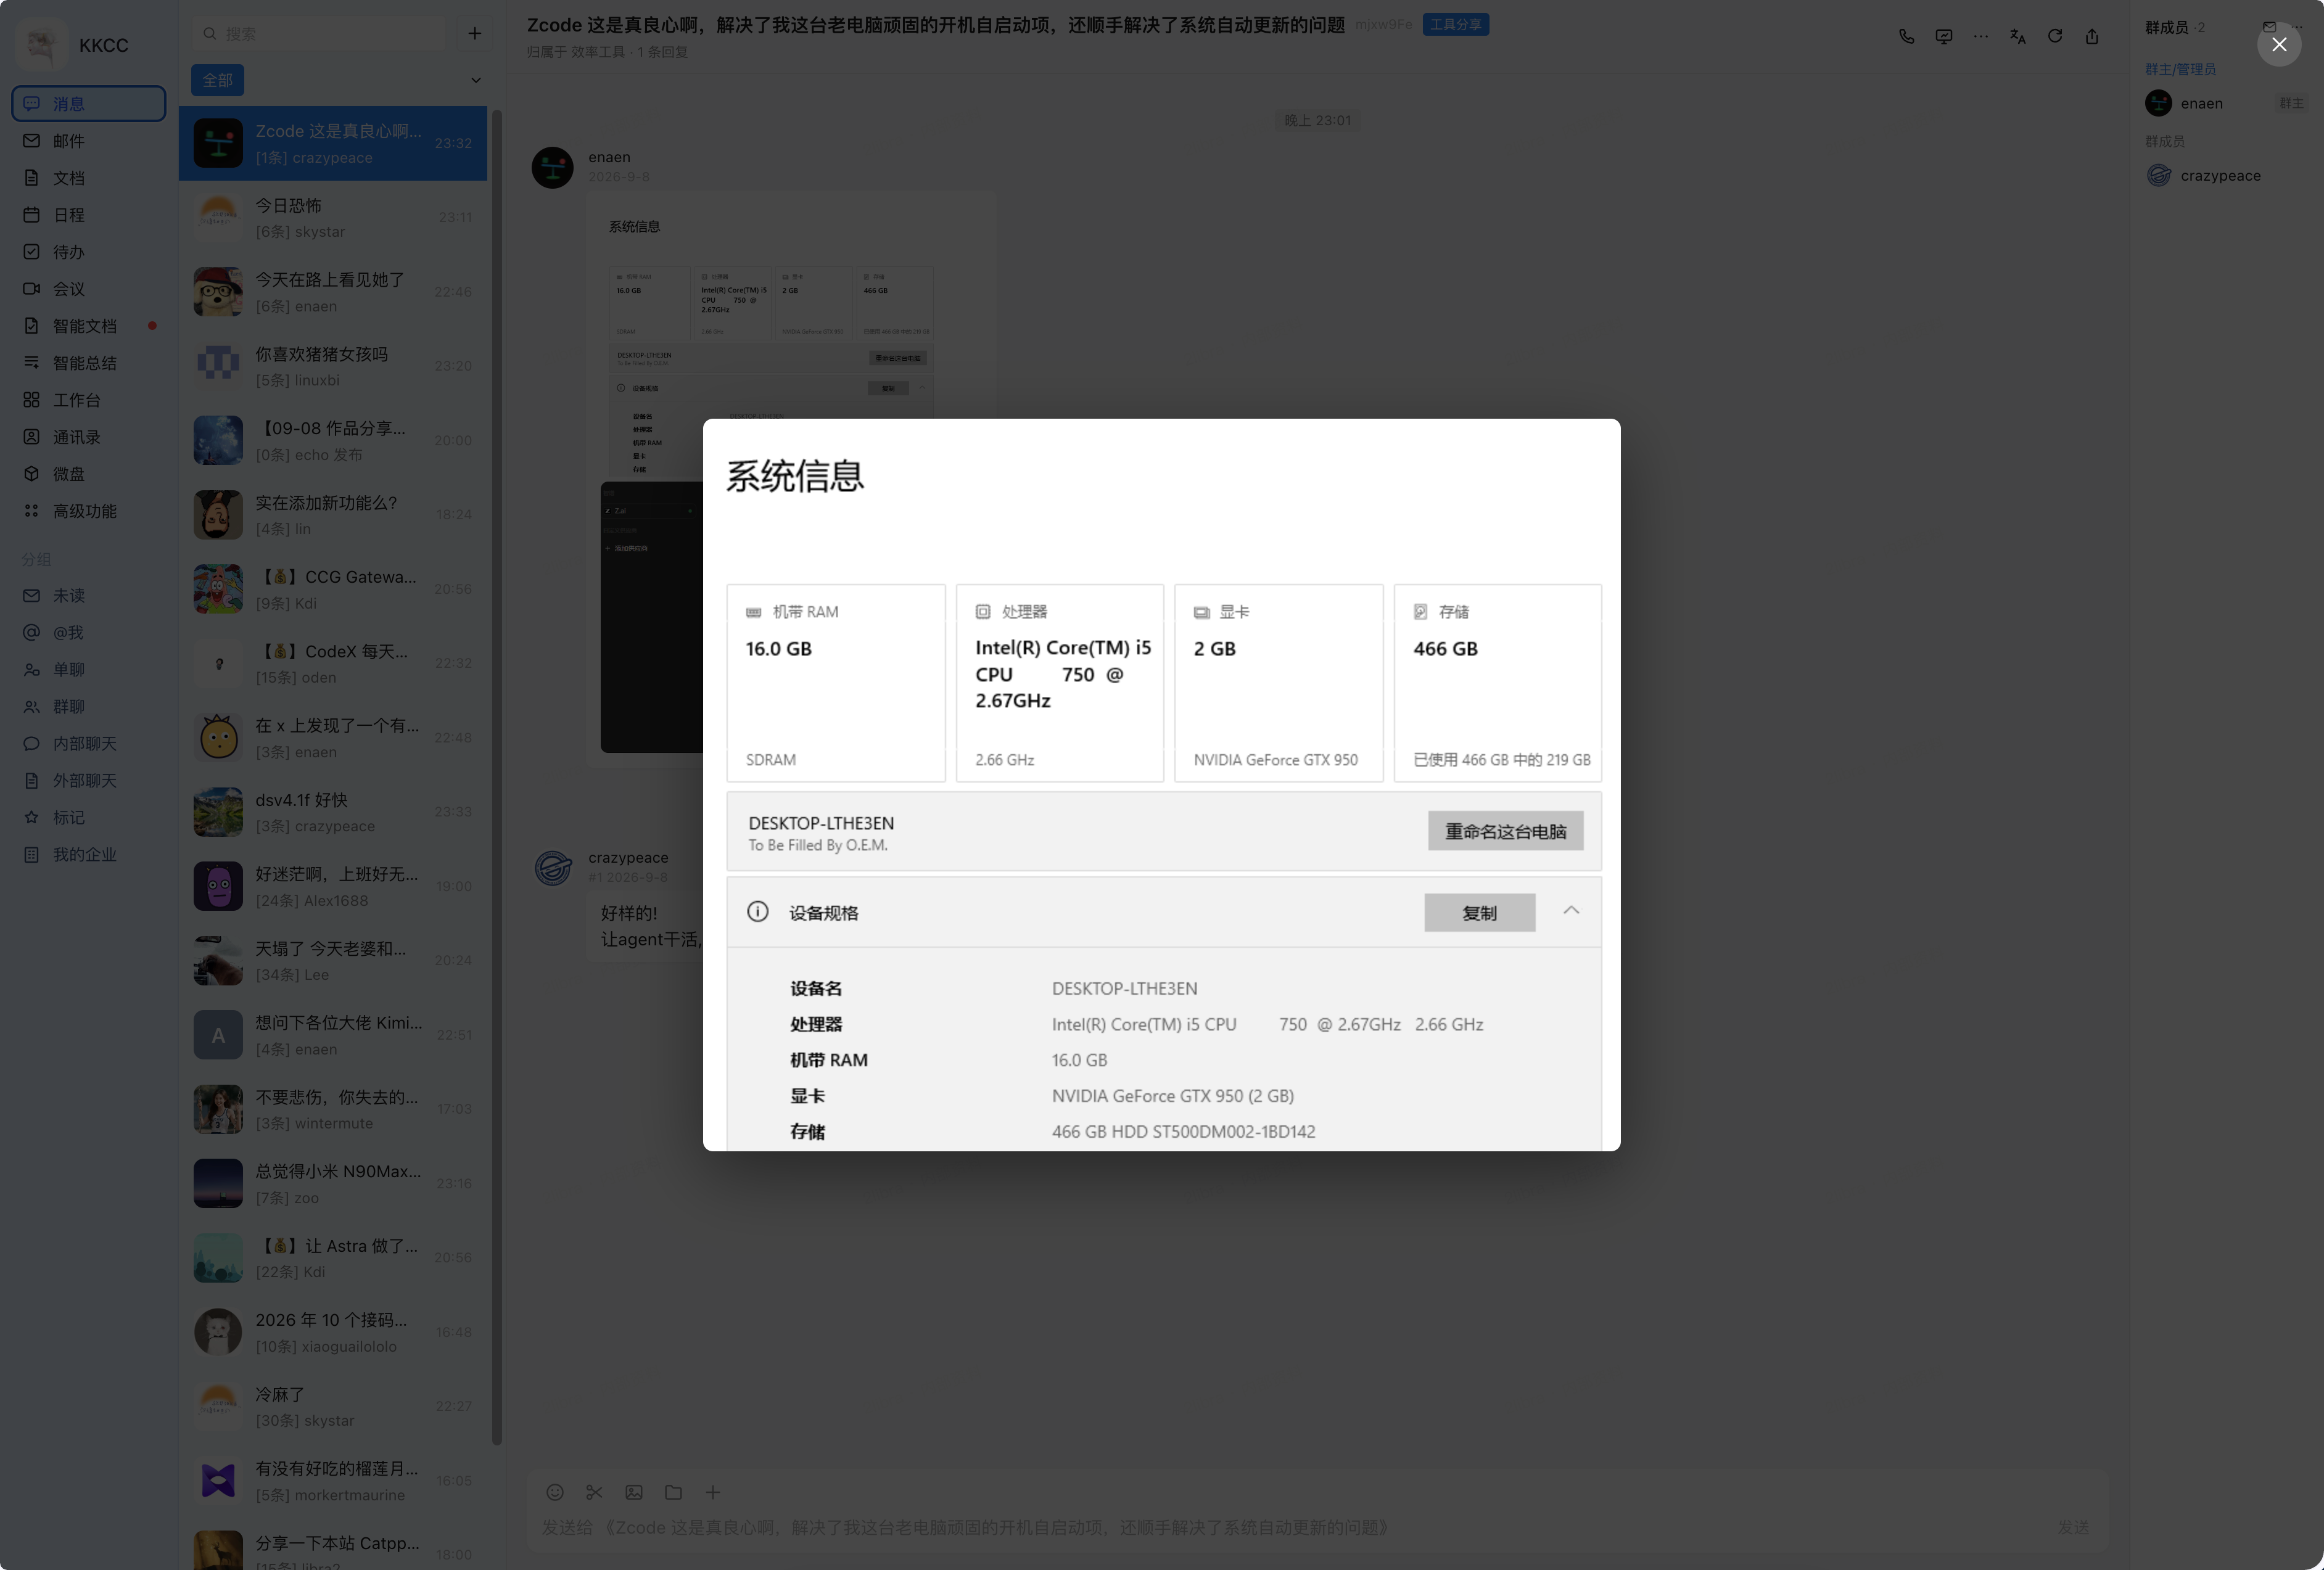
Task: Open the 冷麻了 conversation
Action: click(x=333, y=1406)
